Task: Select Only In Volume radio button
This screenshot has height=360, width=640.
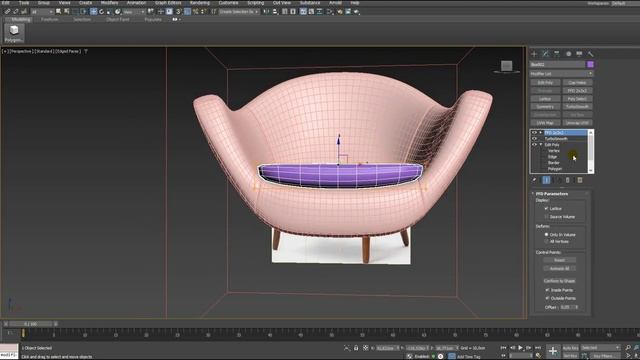Action: pyautogui.click(x=546, y=235)
